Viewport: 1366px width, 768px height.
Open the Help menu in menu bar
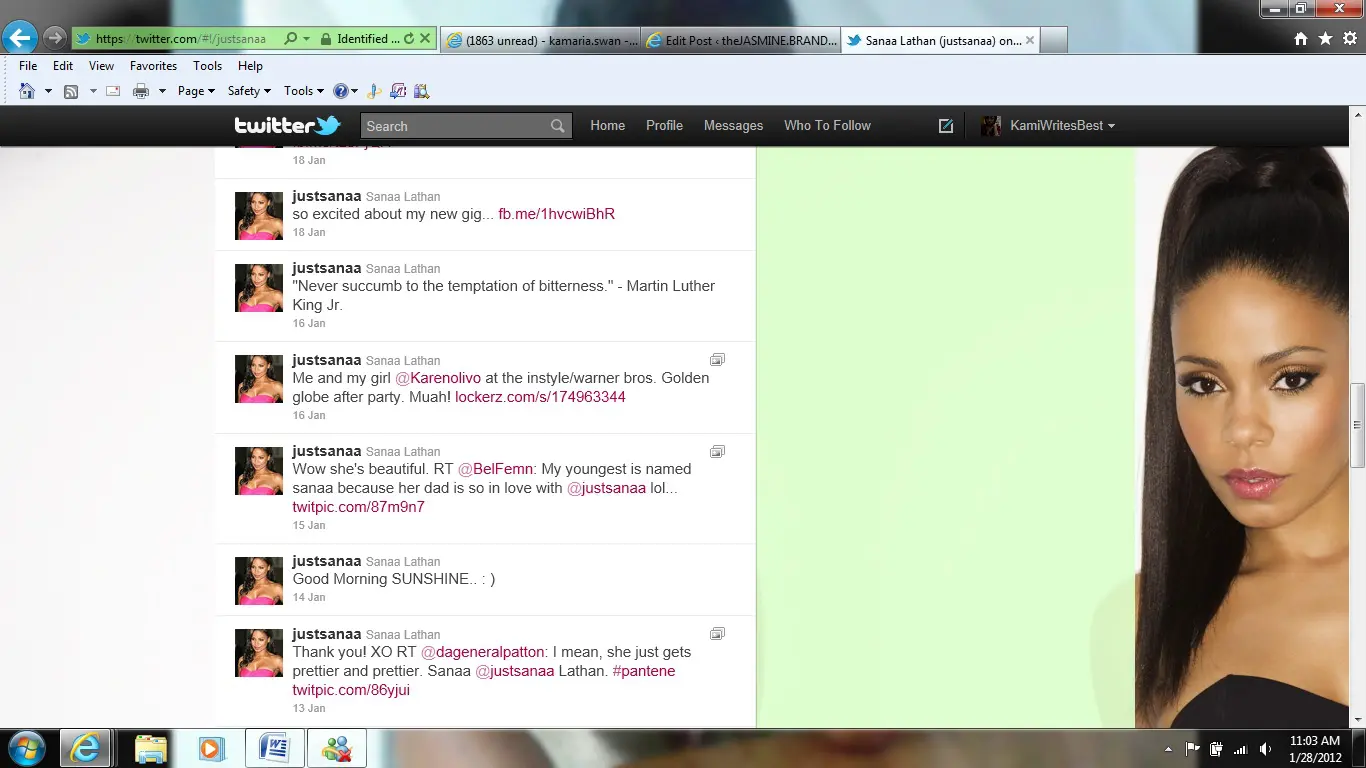pyautogui.click(x=250, y=66)
